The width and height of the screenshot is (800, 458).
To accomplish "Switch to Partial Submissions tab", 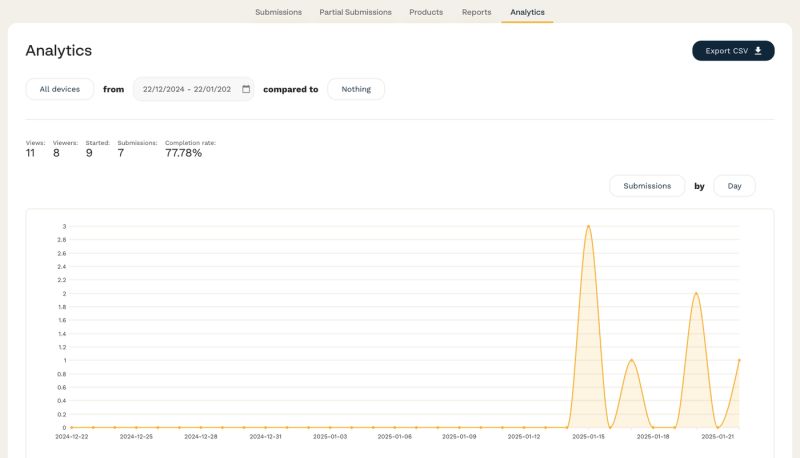I will 355,12.
